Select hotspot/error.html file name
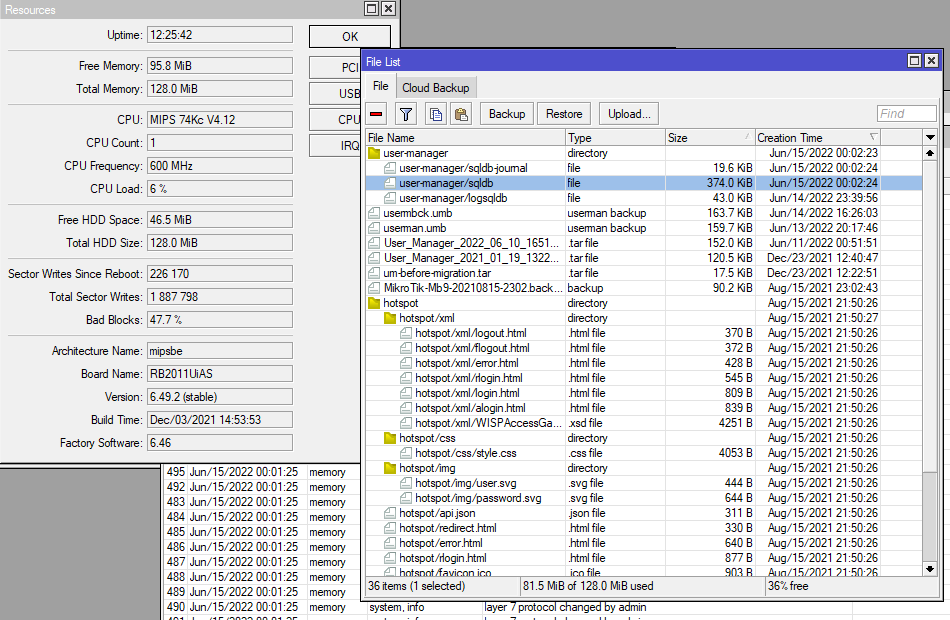 tap(441, 543)
